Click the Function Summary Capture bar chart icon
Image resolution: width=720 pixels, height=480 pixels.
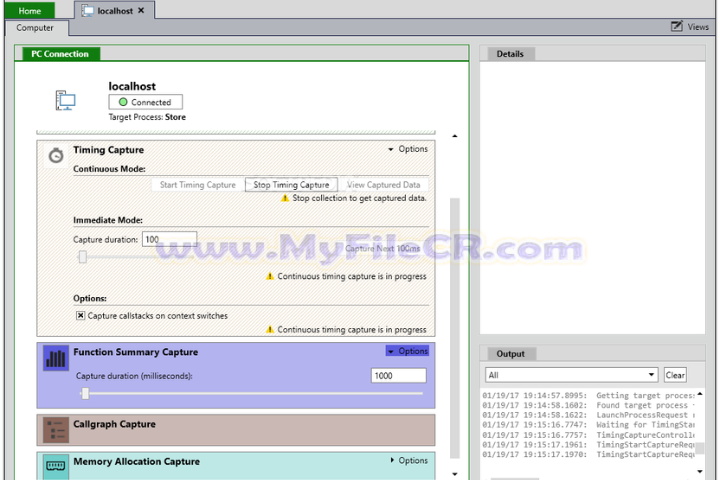pyautogui.click(x=56, y=358)
